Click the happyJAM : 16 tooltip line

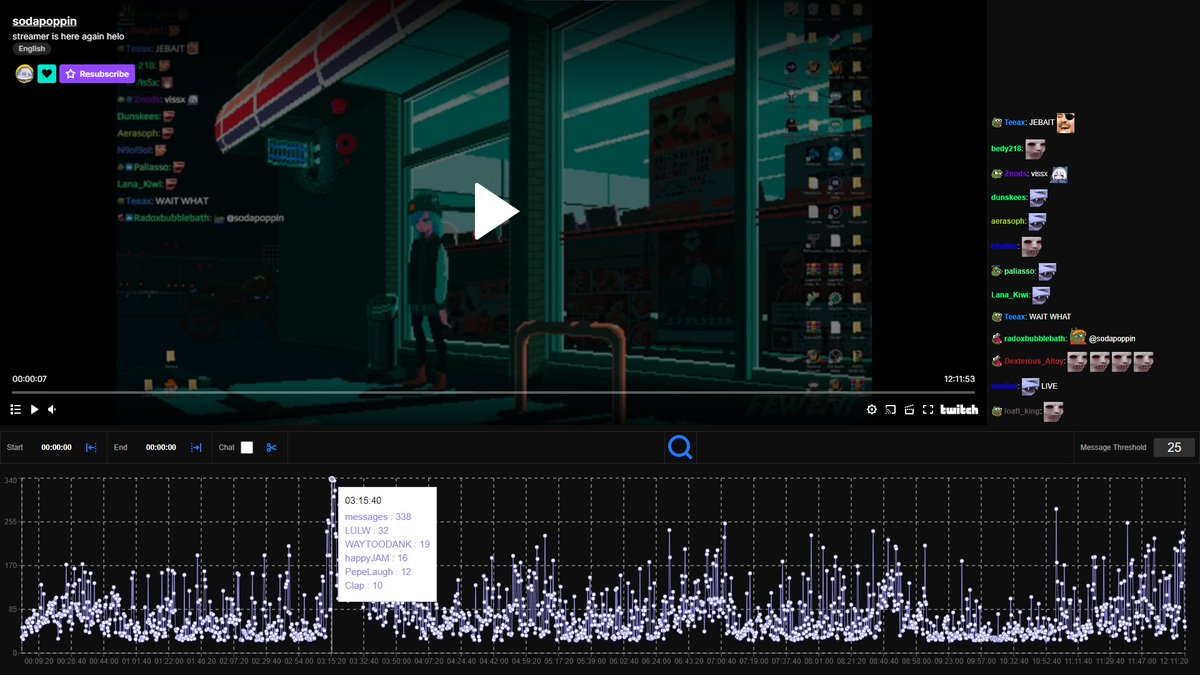click(x=376, y=558)
